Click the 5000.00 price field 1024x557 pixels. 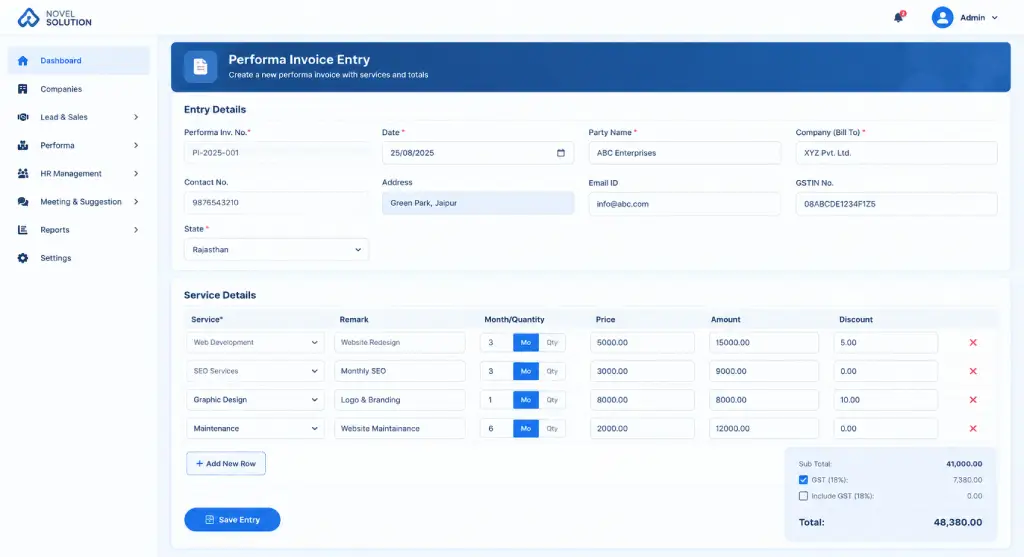point(642,342)
